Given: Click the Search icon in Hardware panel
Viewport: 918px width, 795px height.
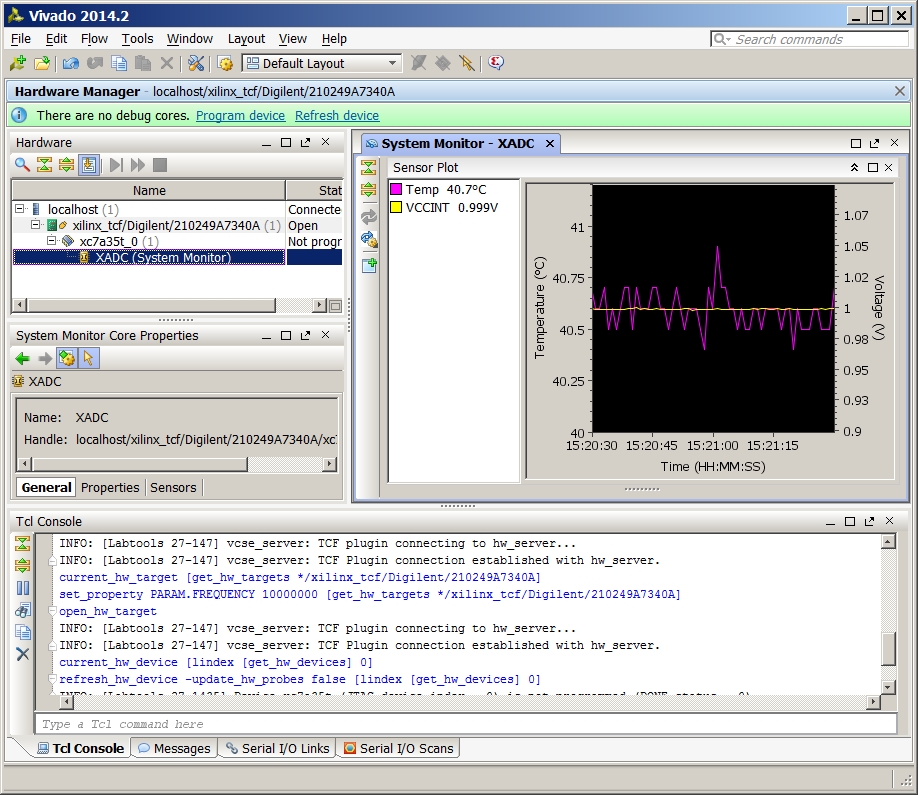Looking at the screenshot, I should pyautogui.click(x=22, y=165).
